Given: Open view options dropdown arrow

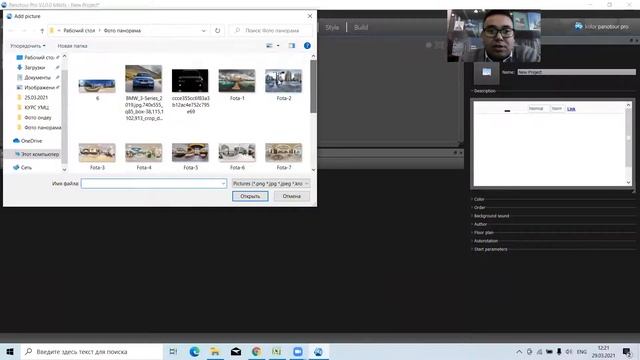Looking at the screenshot, I should pyautogui.click(x=278, y=46).
